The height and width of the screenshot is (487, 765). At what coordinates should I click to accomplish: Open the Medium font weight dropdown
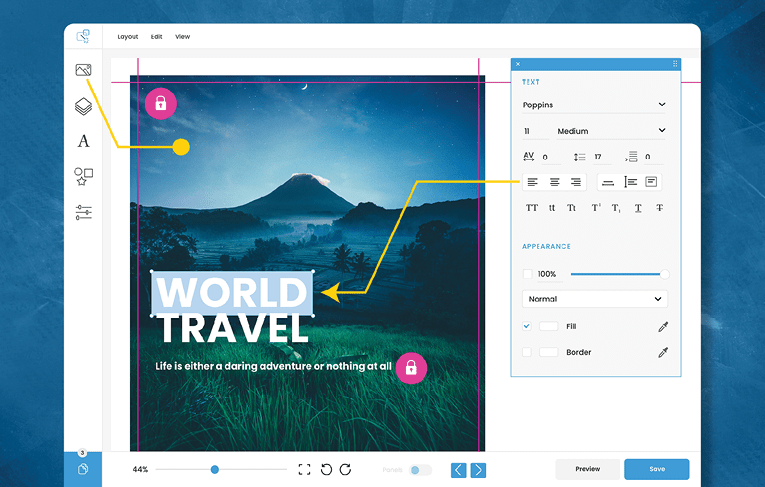coord(609,131)
